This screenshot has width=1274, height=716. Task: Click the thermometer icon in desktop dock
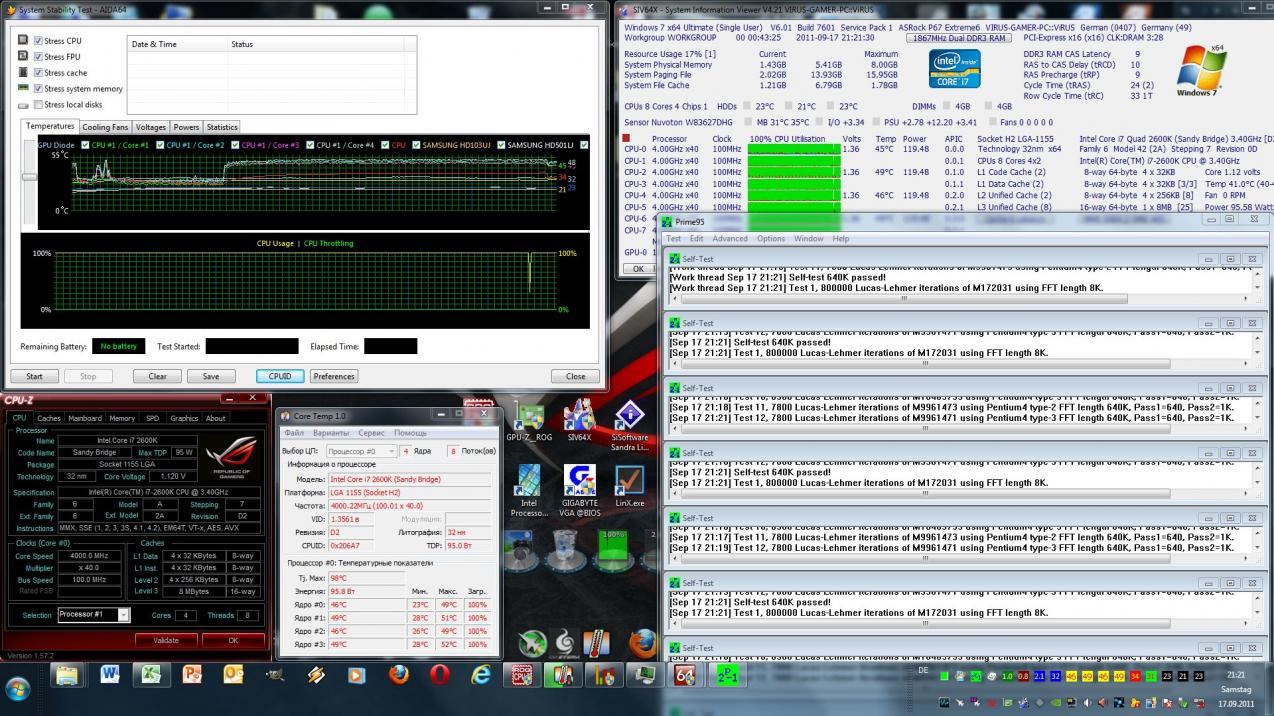point(597,643)
